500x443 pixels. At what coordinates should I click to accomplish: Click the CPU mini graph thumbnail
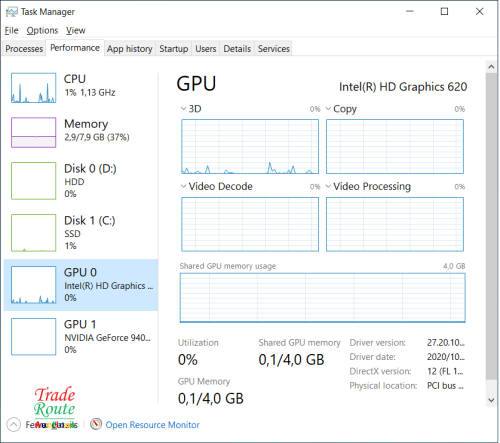pos(33,88)
